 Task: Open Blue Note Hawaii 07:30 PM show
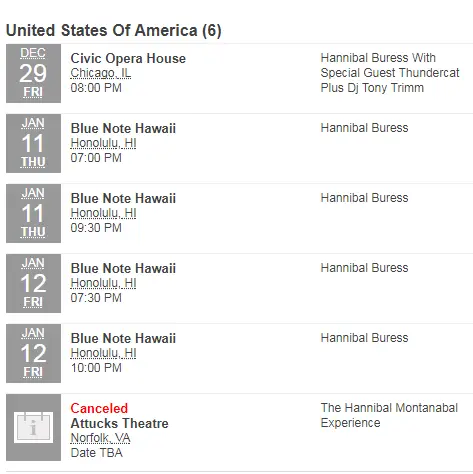123,268
